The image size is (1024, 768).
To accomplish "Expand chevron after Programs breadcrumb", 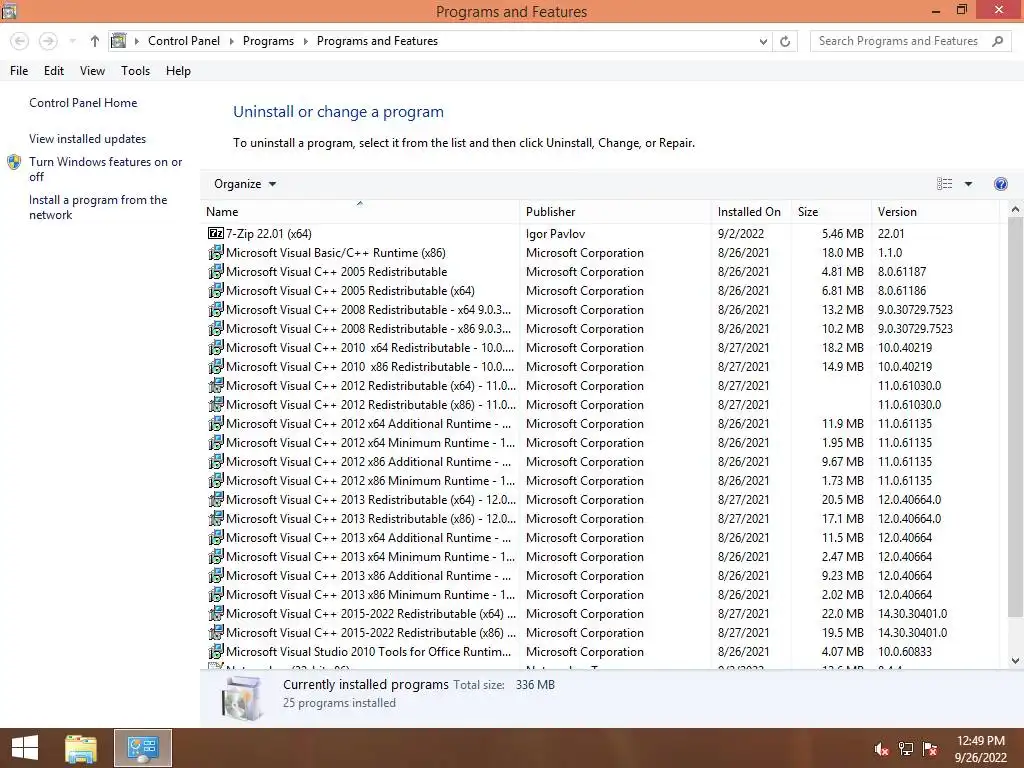I will pos(306,41).
